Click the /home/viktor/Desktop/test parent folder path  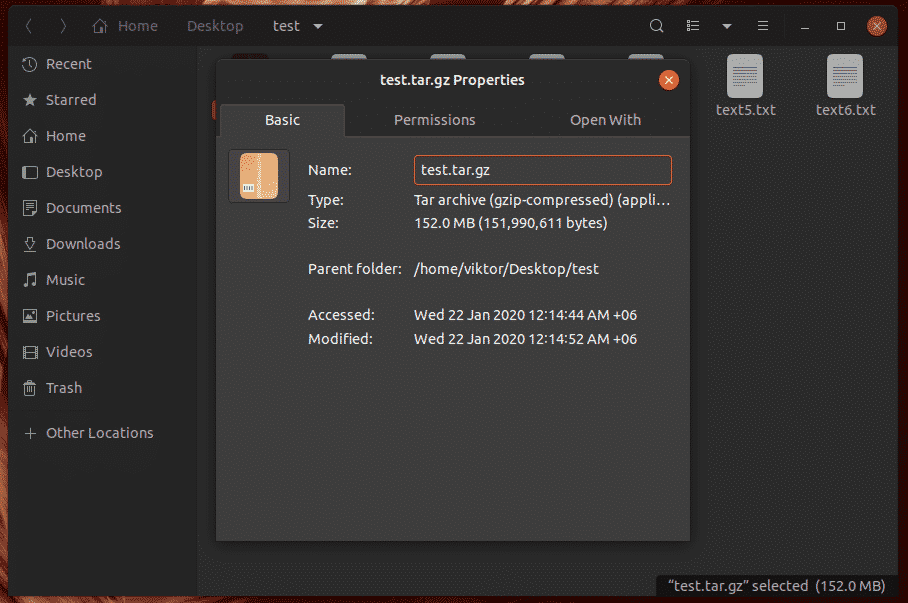point(506,269)
